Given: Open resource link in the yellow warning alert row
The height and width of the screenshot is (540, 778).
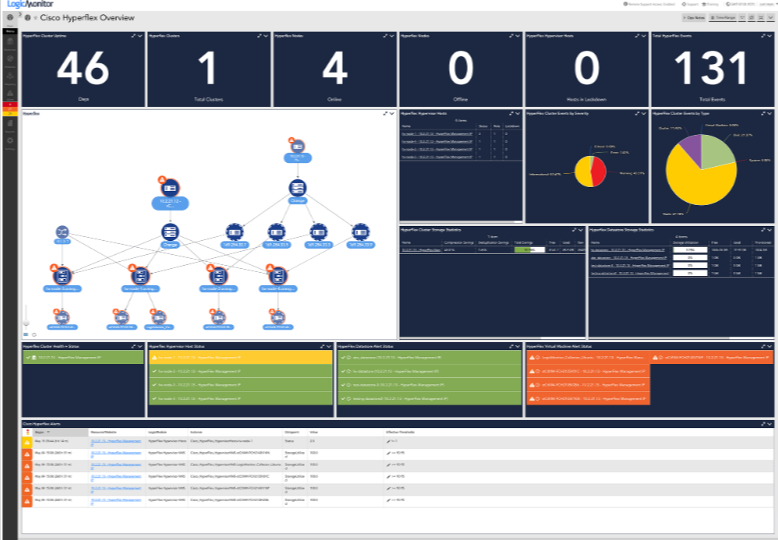Looking at the screenshot, I should click(116, 441).
